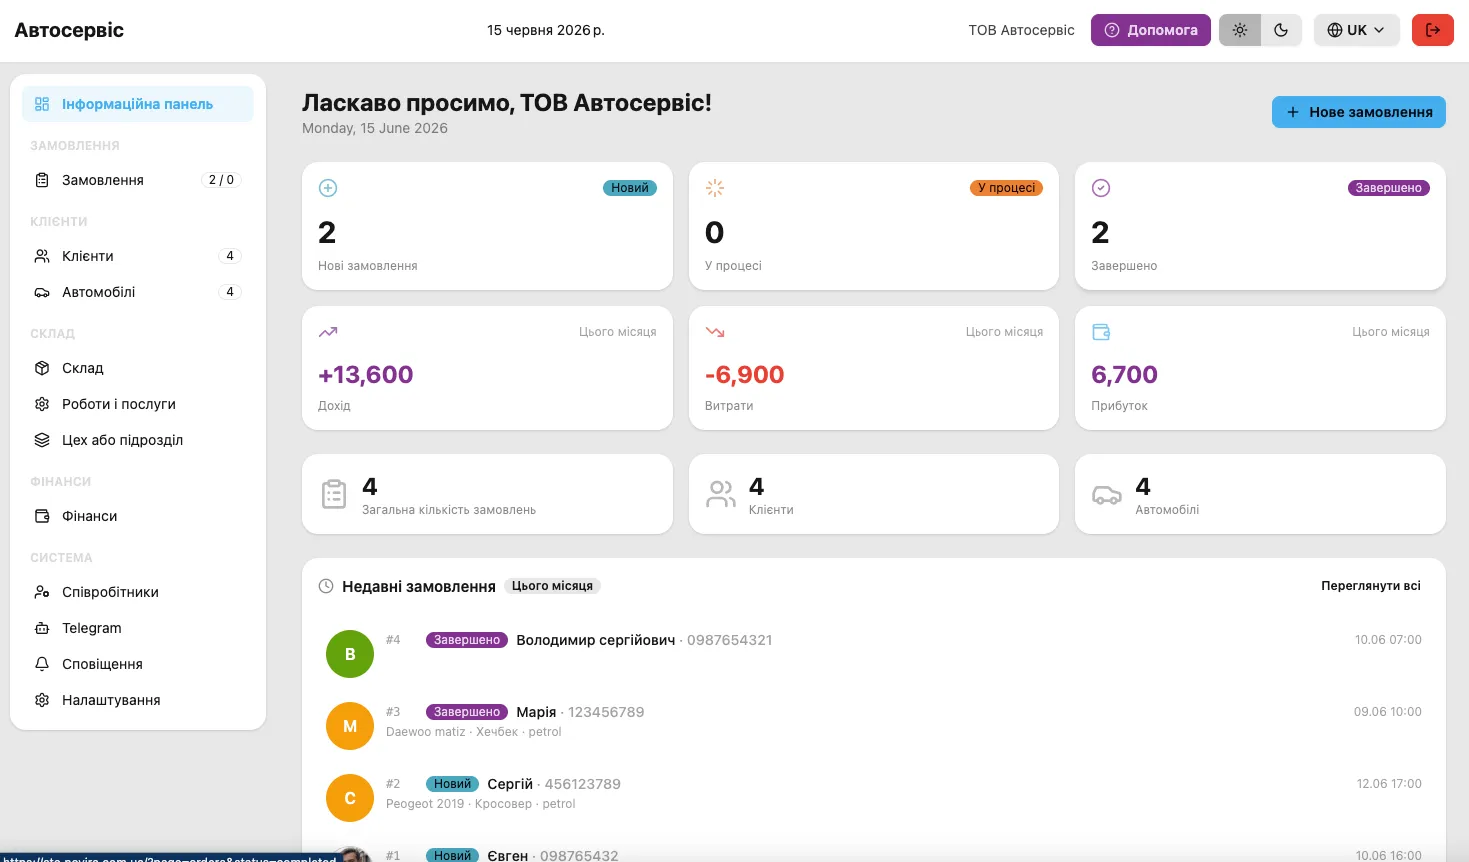Open Клієнти section in sidebar

(x=138, y=256)
